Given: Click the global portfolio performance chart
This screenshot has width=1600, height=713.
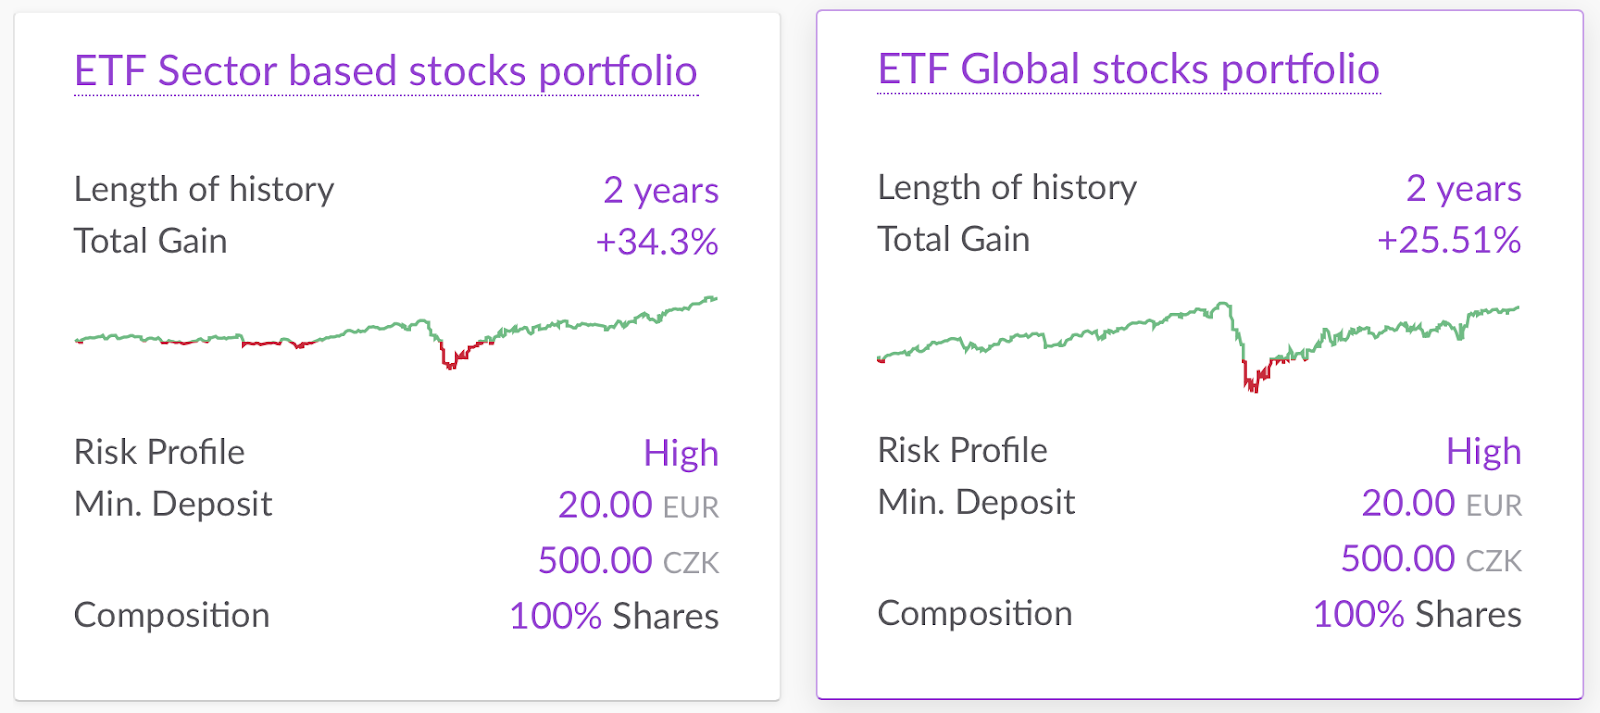Looking at the screenshot, I should point(1199,346).
